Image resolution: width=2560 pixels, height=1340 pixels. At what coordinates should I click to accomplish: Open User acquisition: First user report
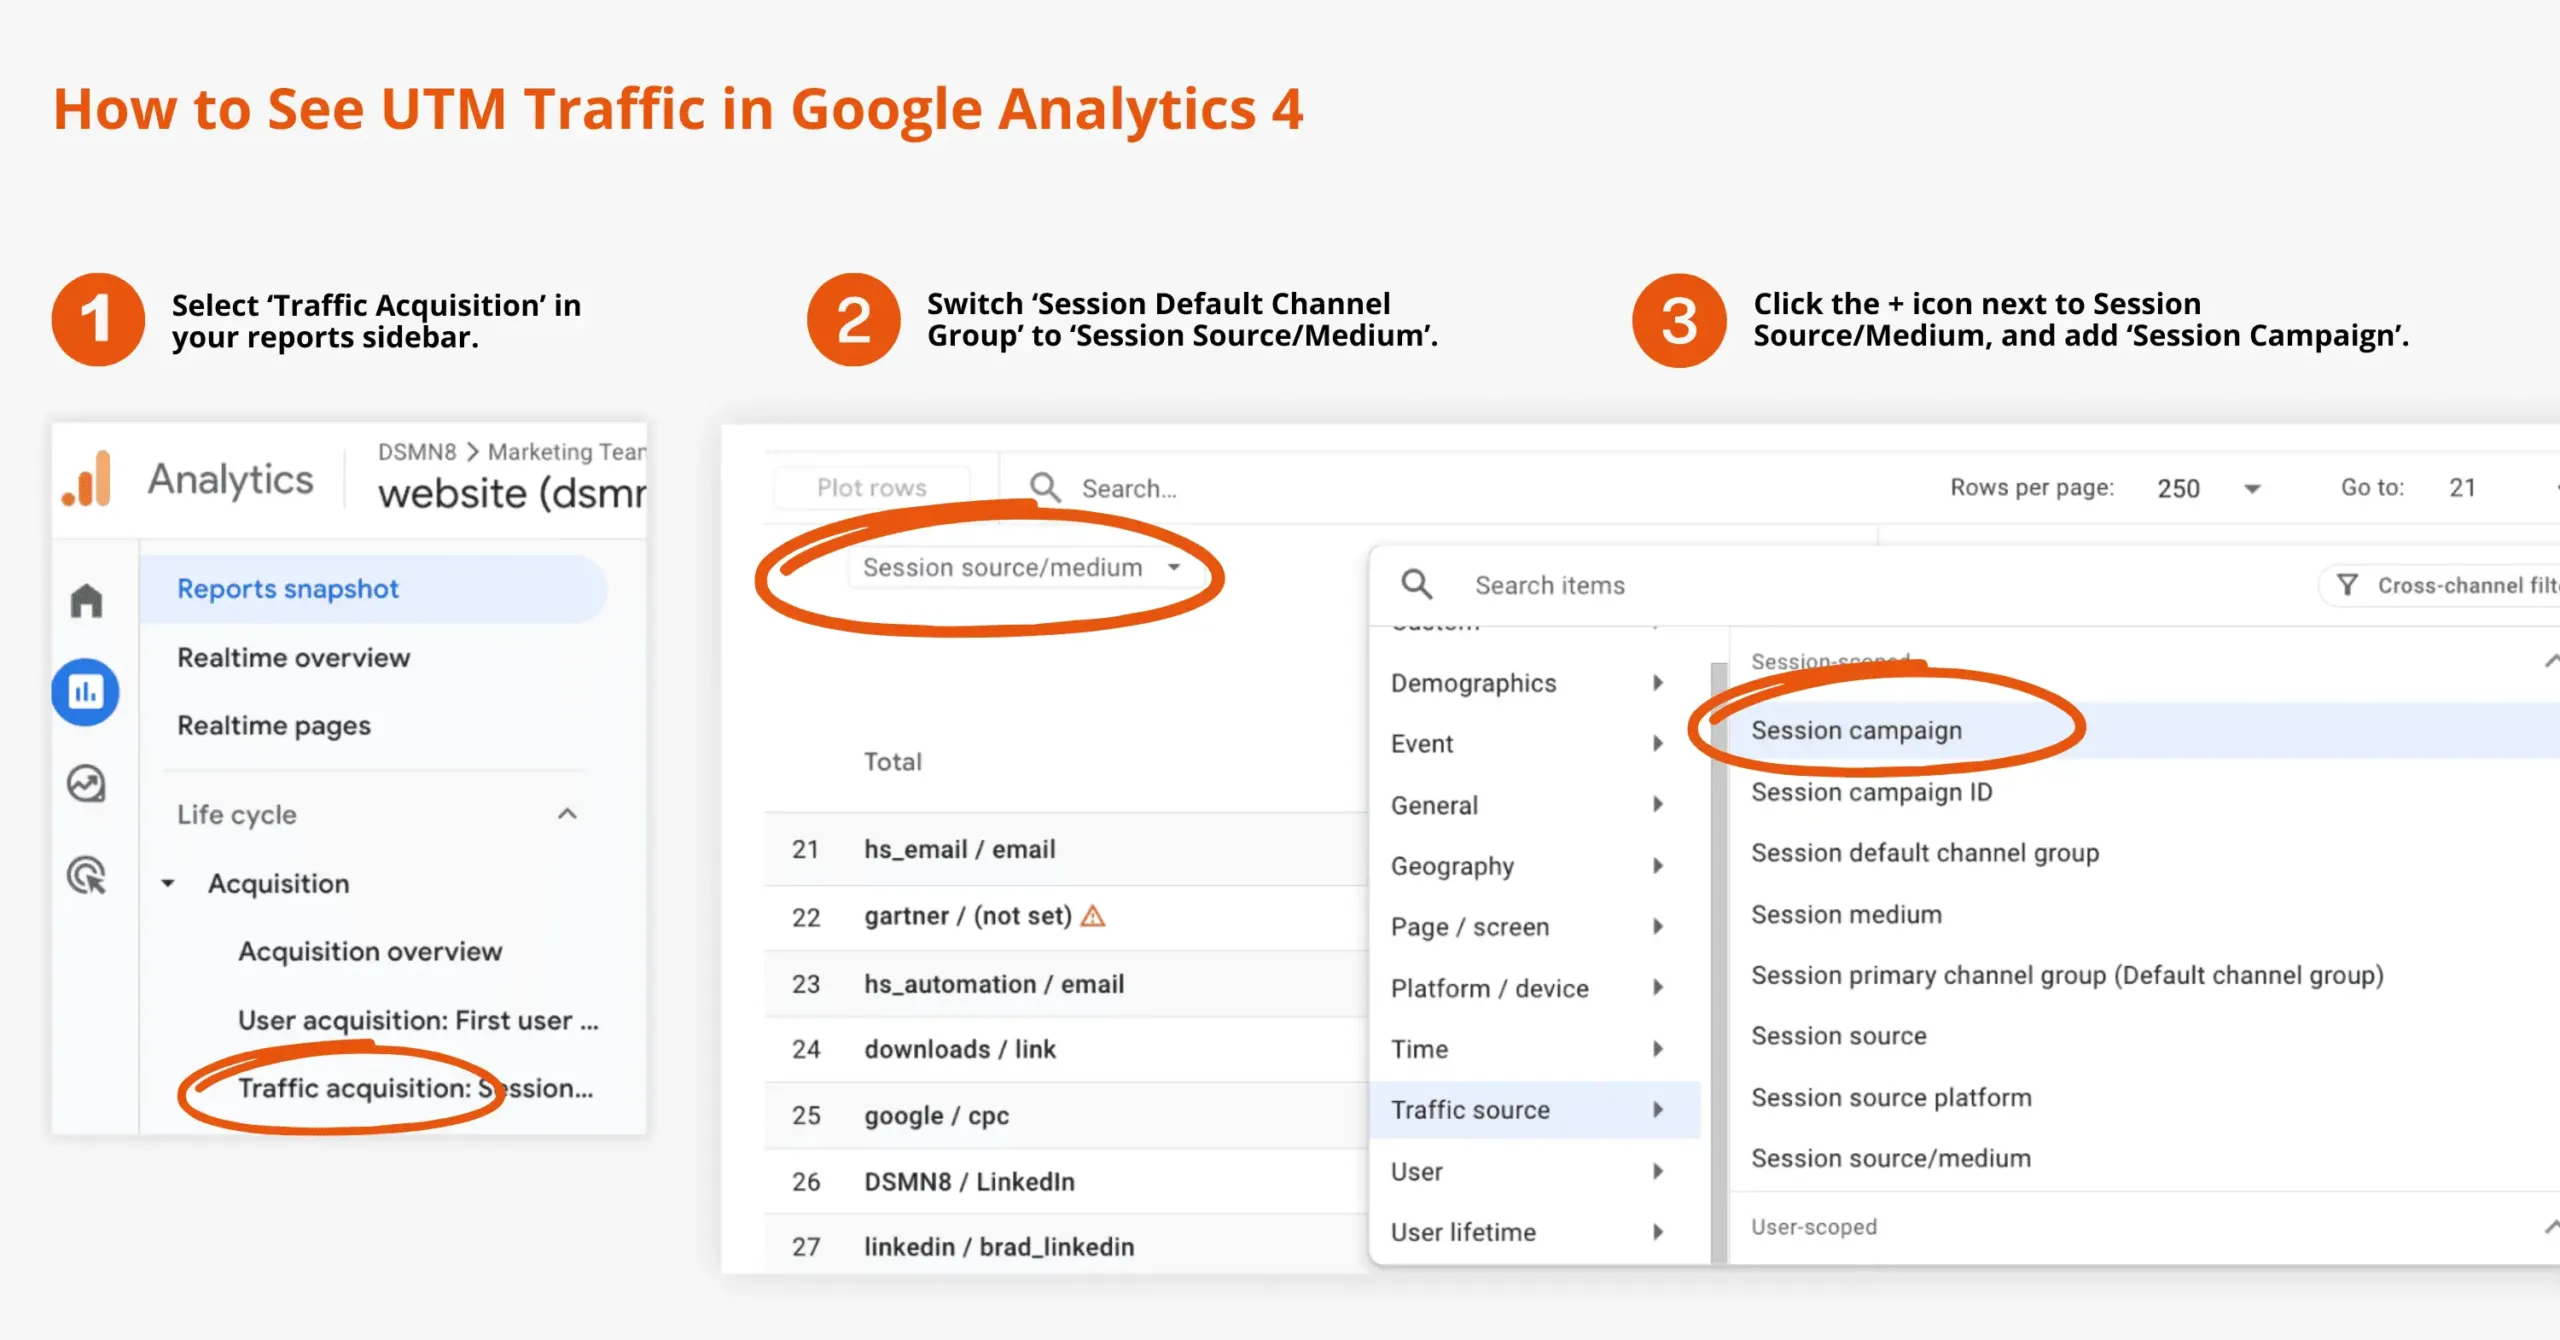pyautogui.click(x=418, y=1021)
